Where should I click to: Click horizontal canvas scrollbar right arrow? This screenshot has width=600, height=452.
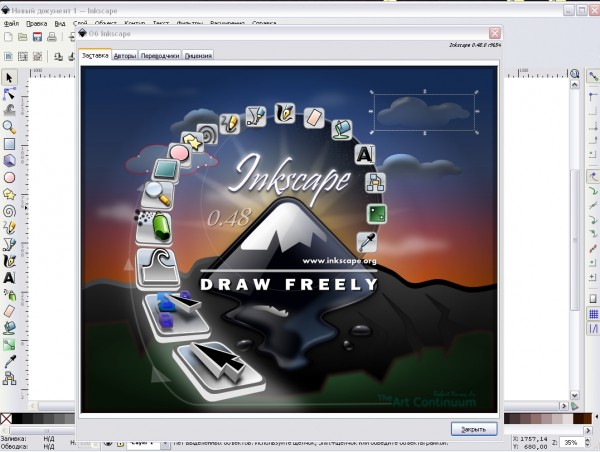coord(564,405)
